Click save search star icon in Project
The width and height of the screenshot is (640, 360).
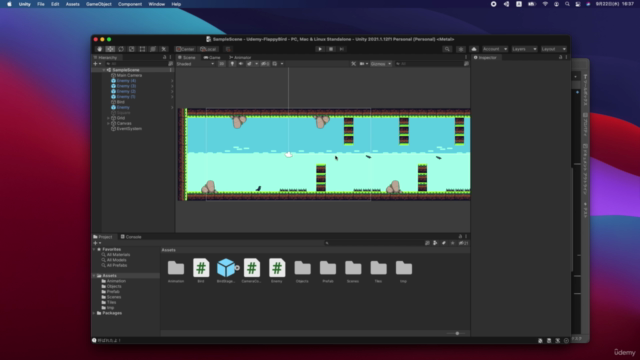click(x=452, y=243)
